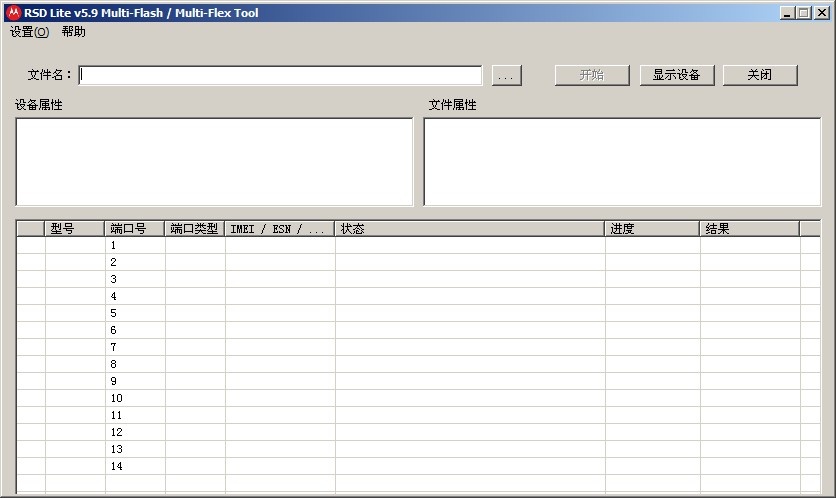Select port number 4 row

[419, 296]
